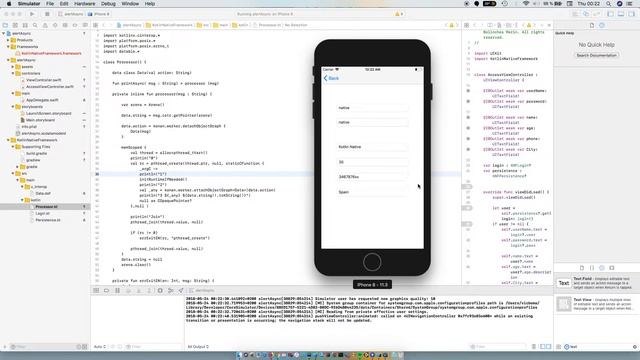Image resolution: width=640 pixels, height=360 pixels.
Task: Click the Stop button in Xcode toolbar
Action: click(x=47, y=14)
